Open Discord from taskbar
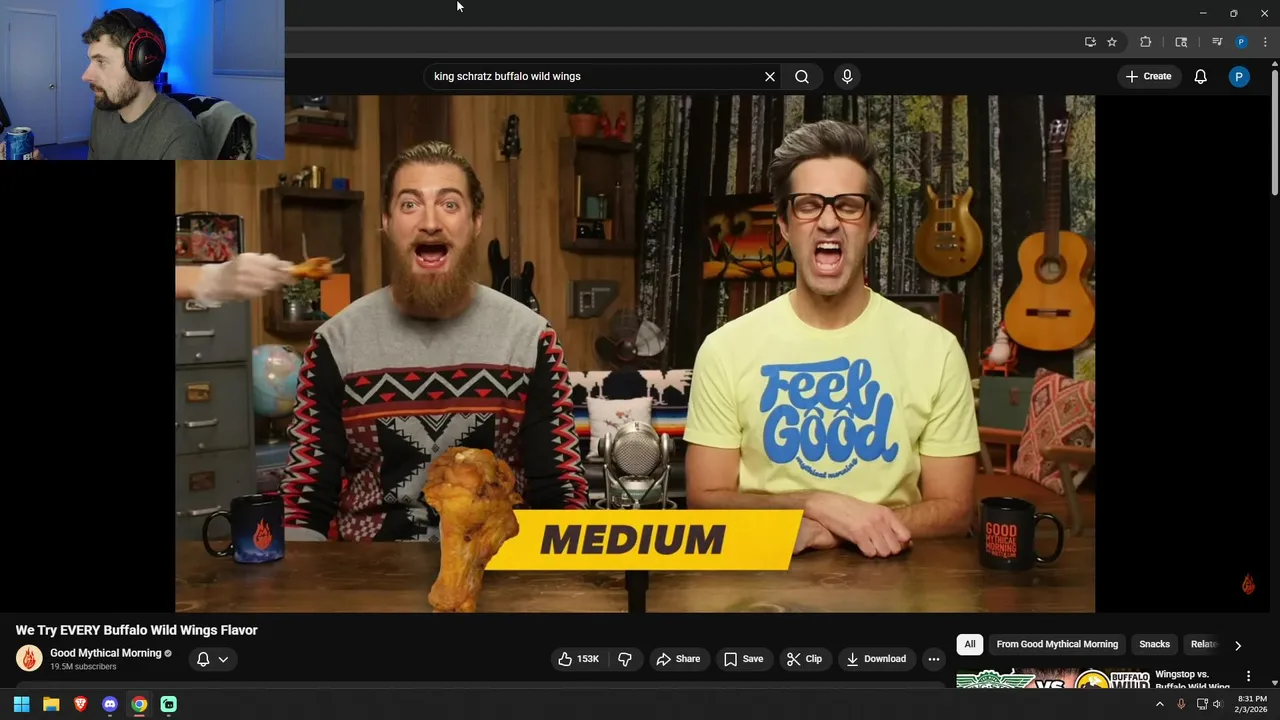Screen dimensions: 1280x720 [x=110, y=704]
